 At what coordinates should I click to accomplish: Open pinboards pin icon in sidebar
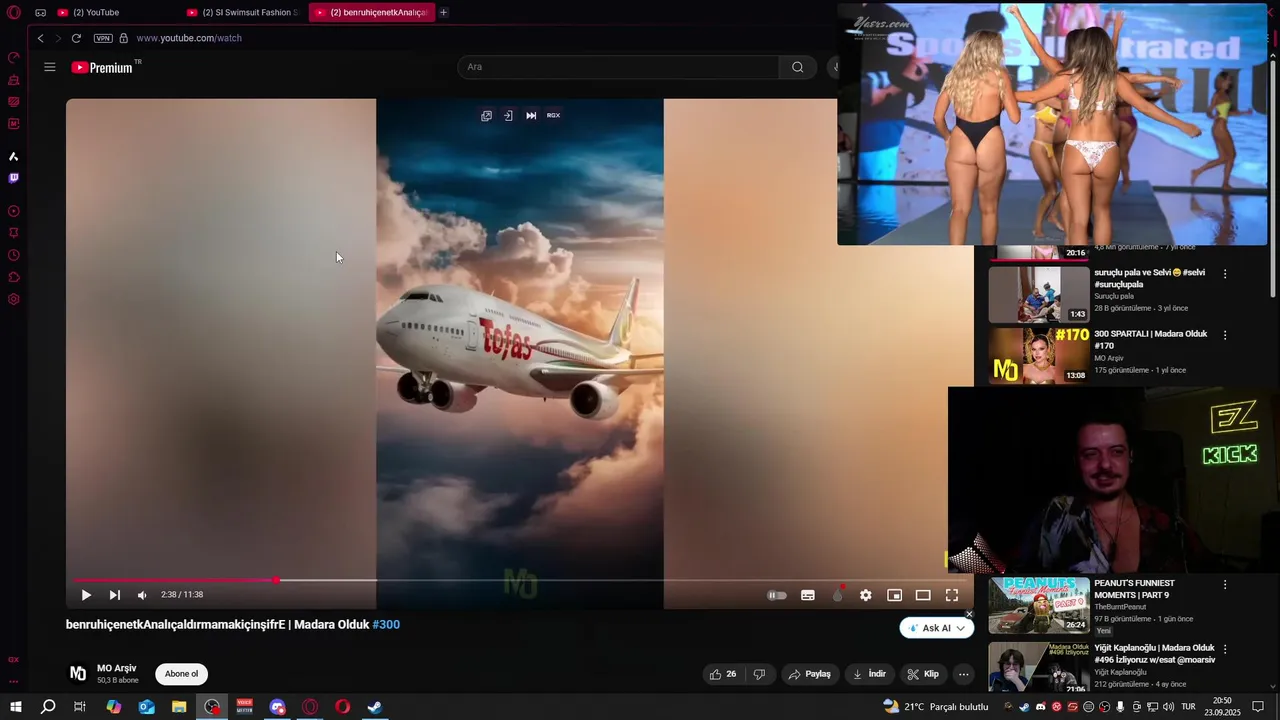14,233
